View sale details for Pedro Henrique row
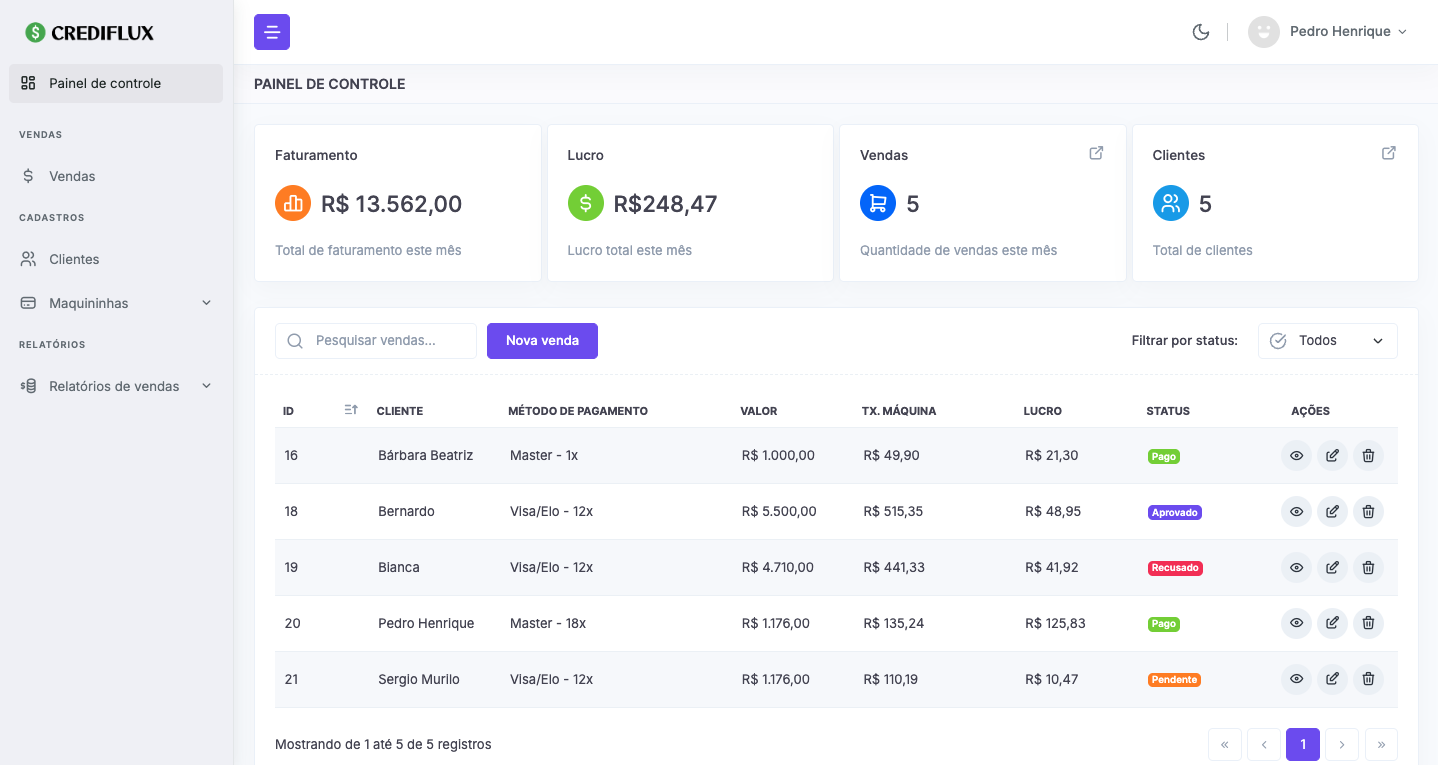Screen dimensions: 1438x765 [x=1296, y=624]
